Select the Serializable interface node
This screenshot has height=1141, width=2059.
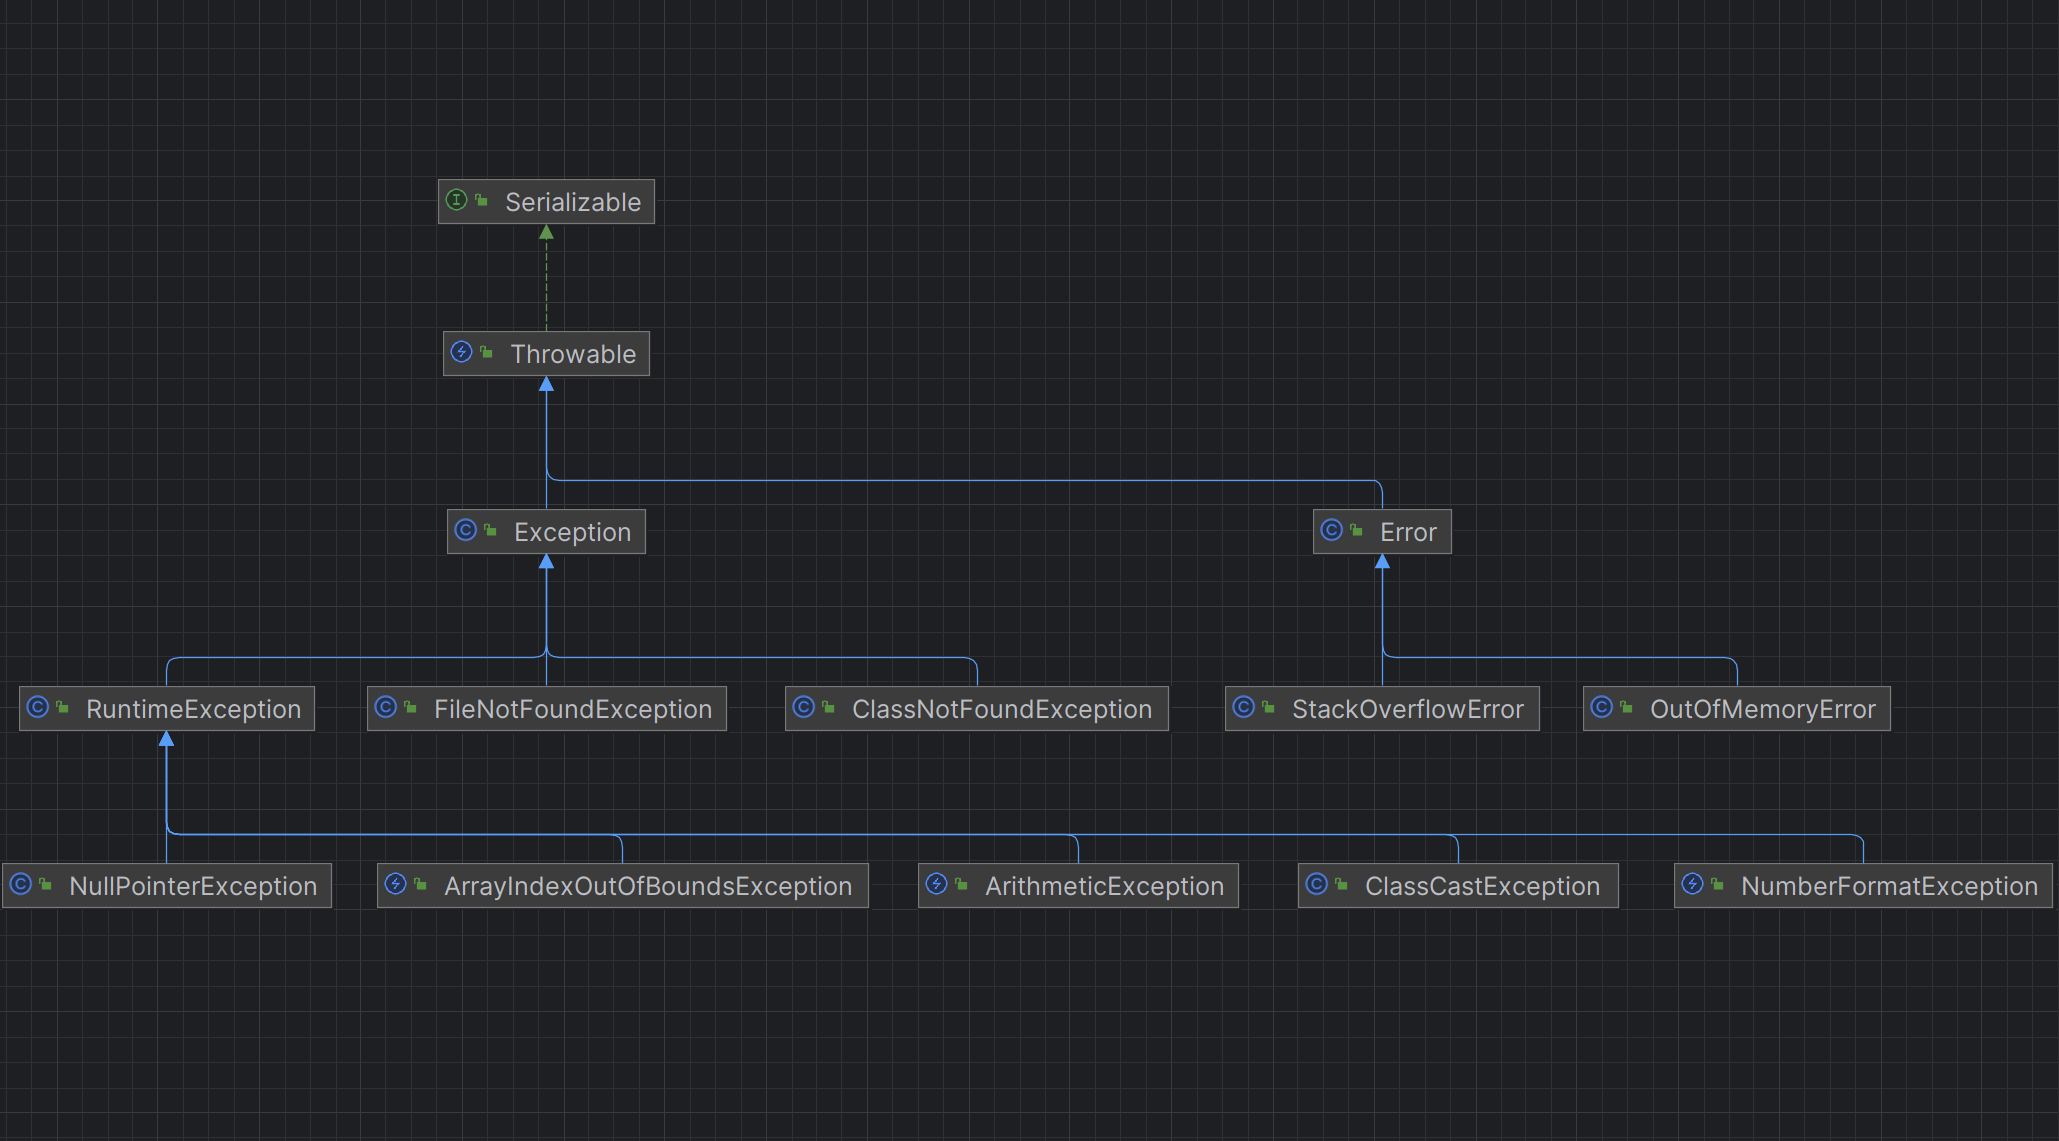pos(546,202)
